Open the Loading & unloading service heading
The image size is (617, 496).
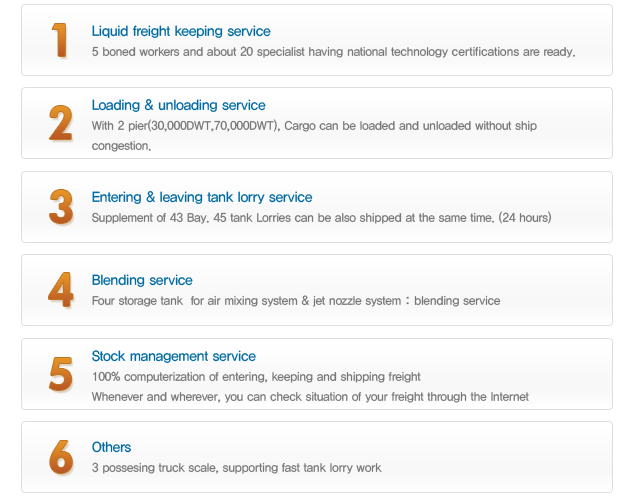pos(179,105)
